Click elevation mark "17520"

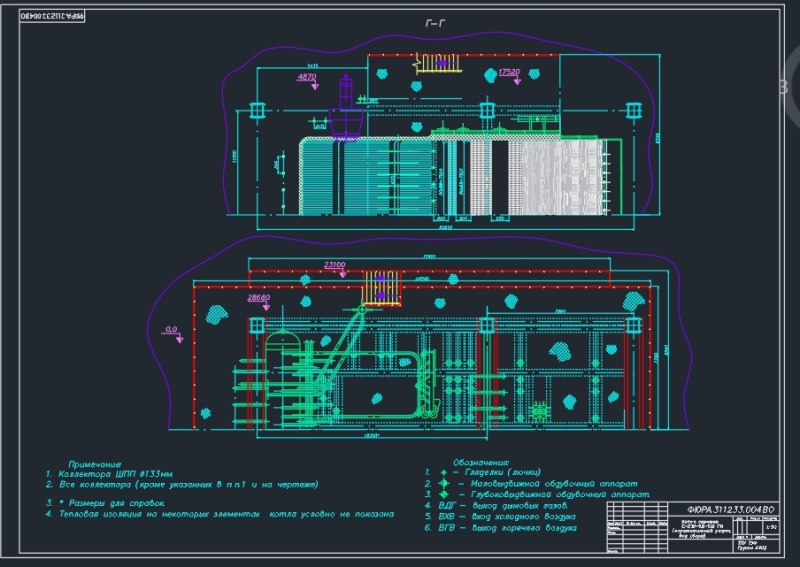click(x=509, y=72)
